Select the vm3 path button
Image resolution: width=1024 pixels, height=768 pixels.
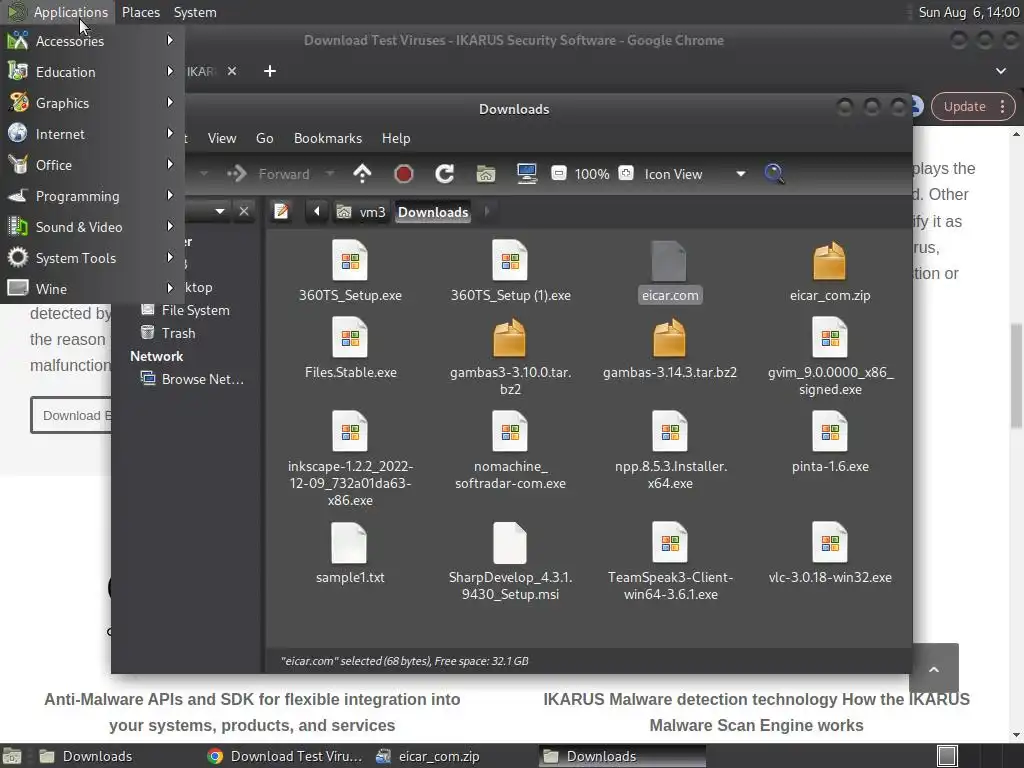click(361, 212)
